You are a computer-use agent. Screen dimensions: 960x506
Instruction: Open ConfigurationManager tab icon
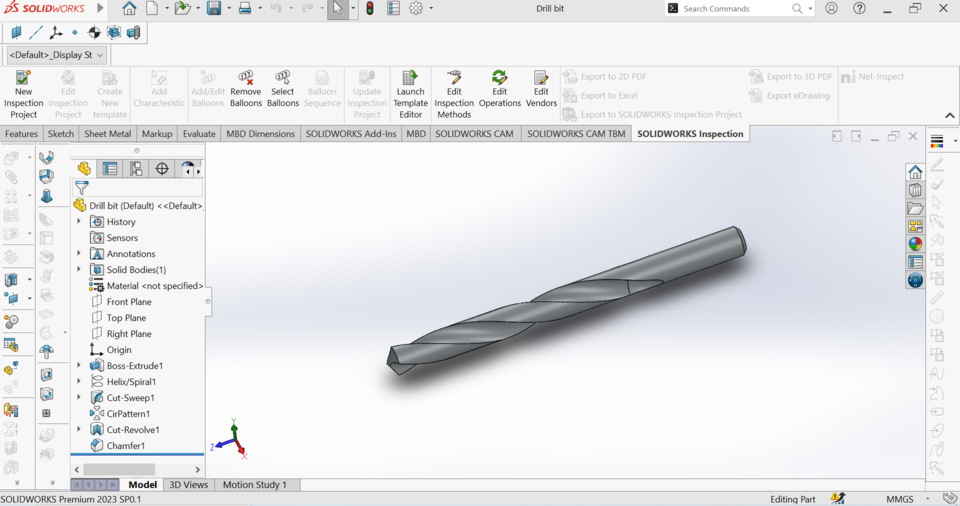(x=136, y=168)
